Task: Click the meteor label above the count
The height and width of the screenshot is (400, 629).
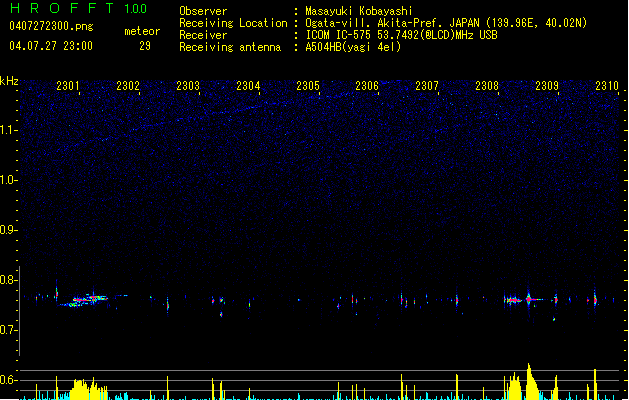Action: (142, 31)
